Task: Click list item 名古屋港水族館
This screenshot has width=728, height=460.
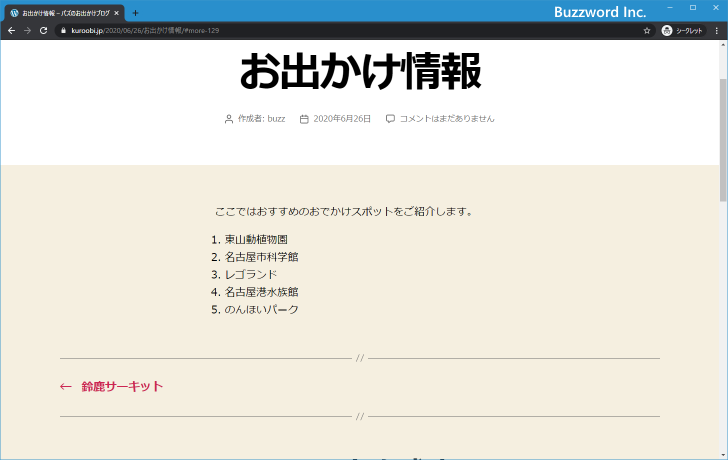Action: point(261,292)
